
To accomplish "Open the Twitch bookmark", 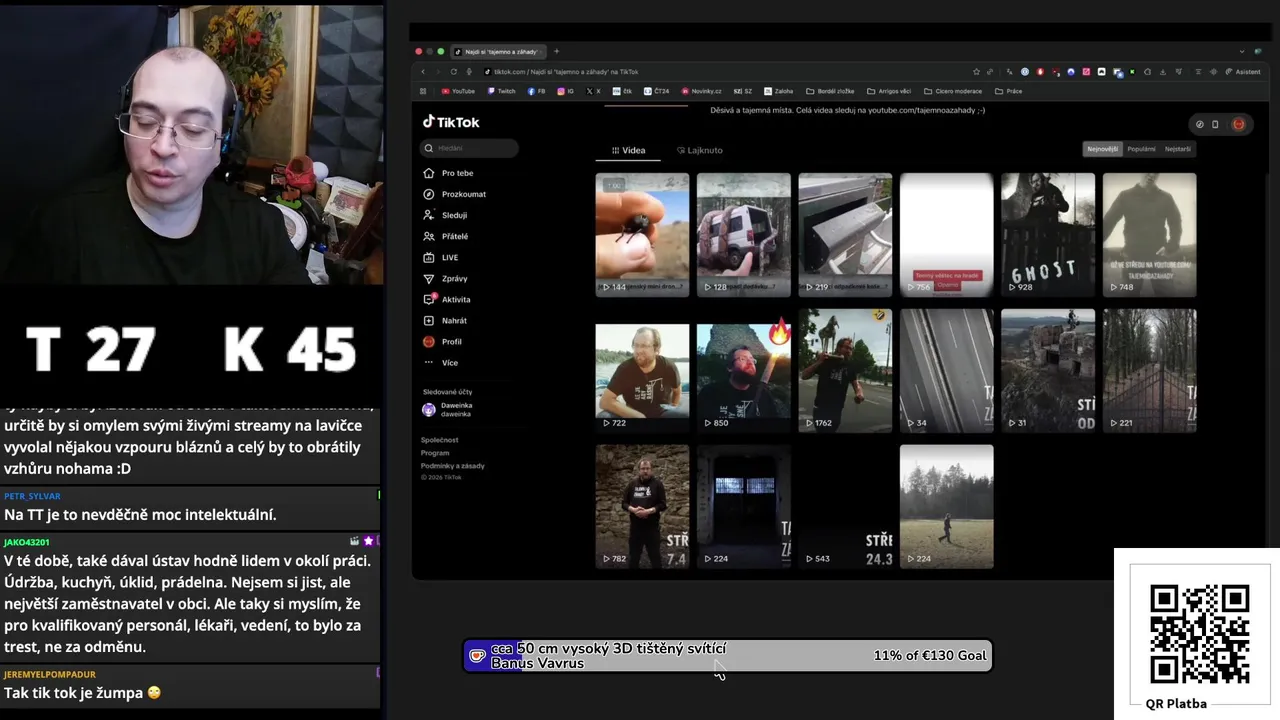I will click(x=502, y=91).
